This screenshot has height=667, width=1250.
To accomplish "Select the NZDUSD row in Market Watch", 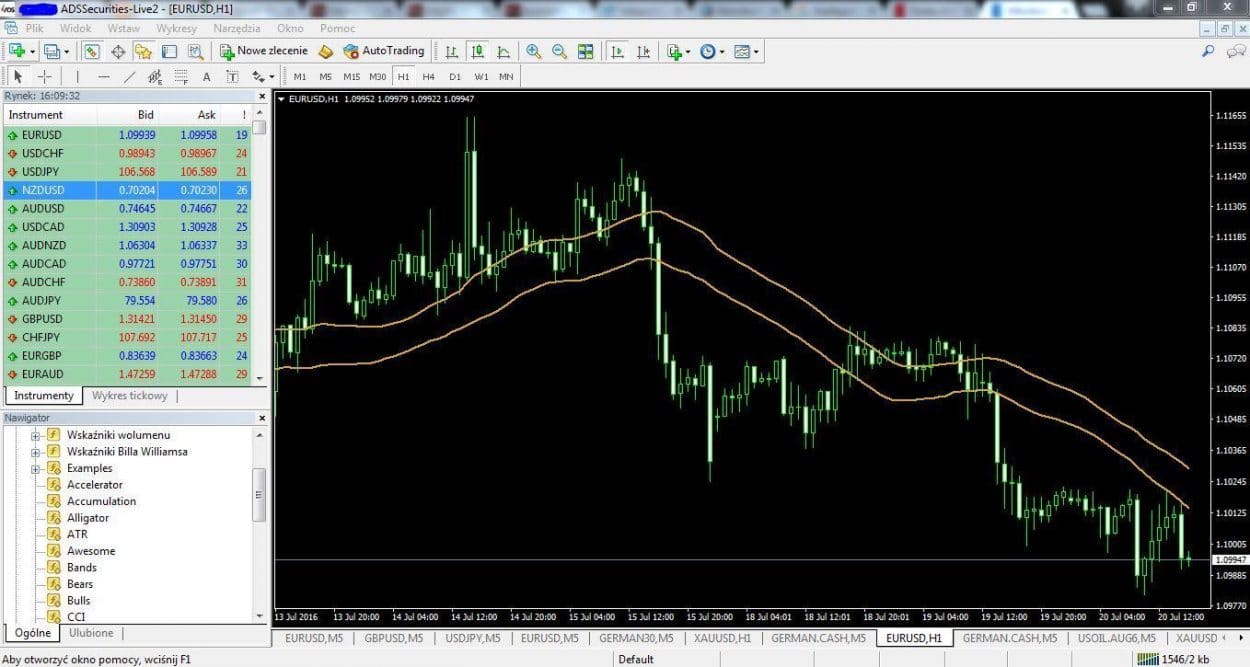I will (x=126, y=190).
